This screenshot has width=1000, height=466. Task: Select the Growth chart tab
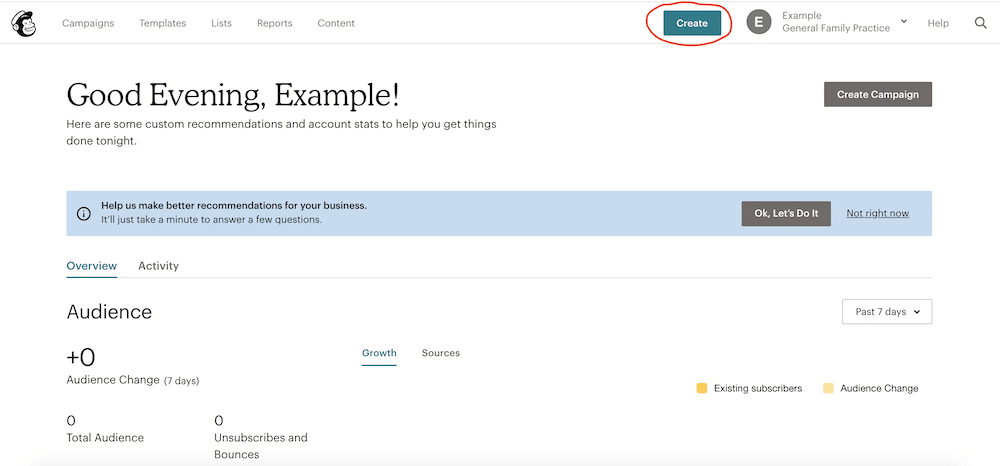pyautogui.click(x=379, y=353)
